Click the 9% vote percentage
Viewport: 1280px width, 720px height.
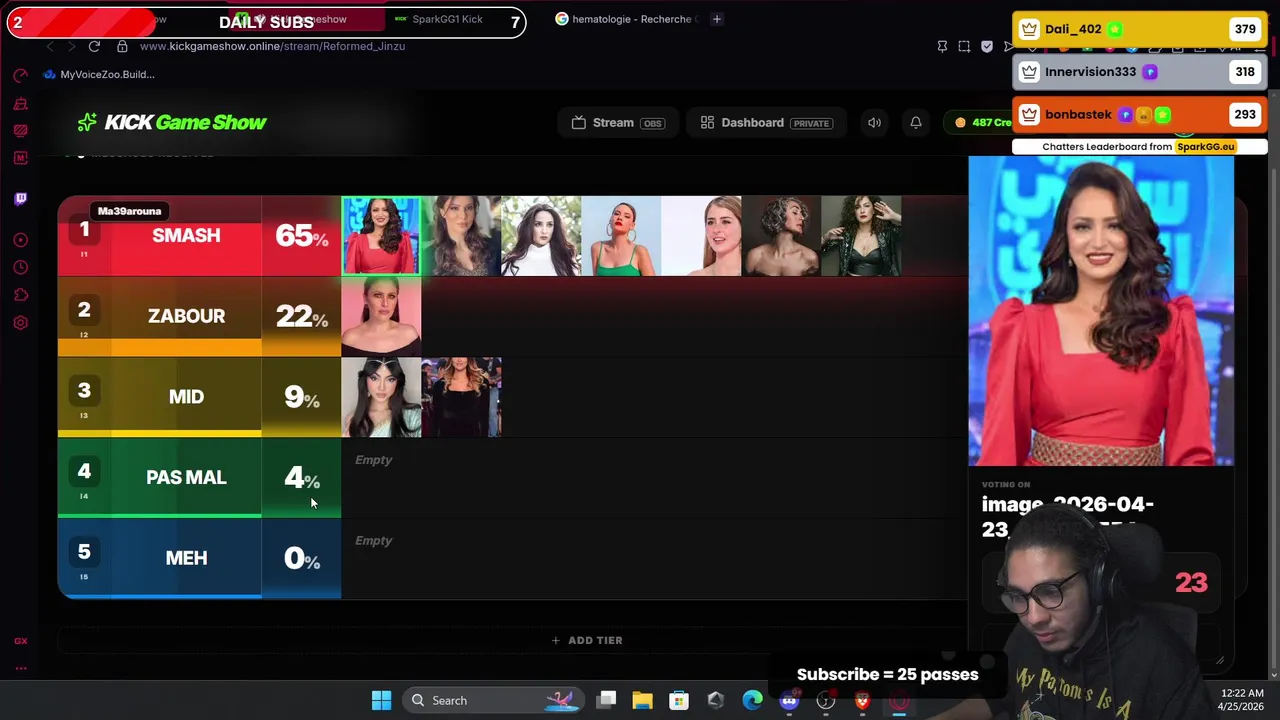[301, 397]
